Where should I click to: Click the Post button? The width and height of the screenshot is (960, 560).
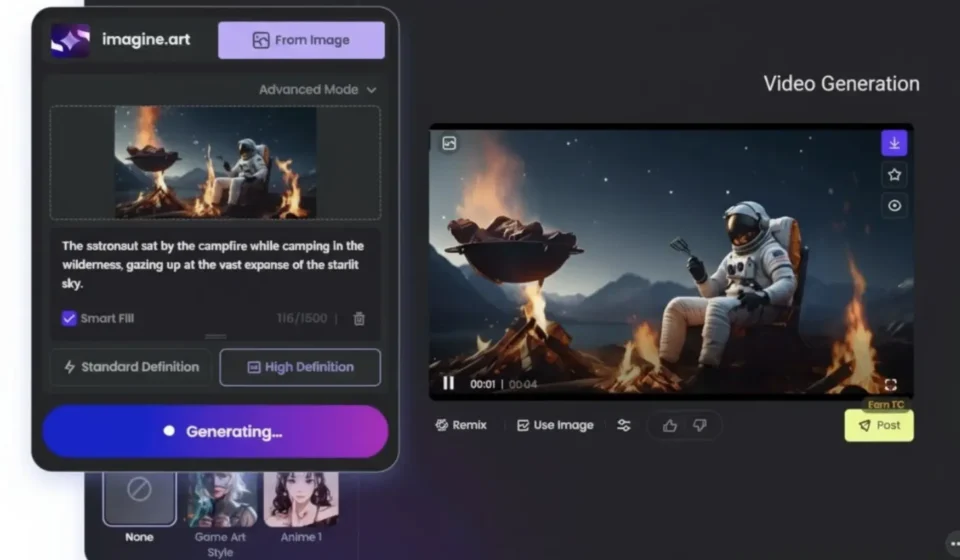point(879,425)
